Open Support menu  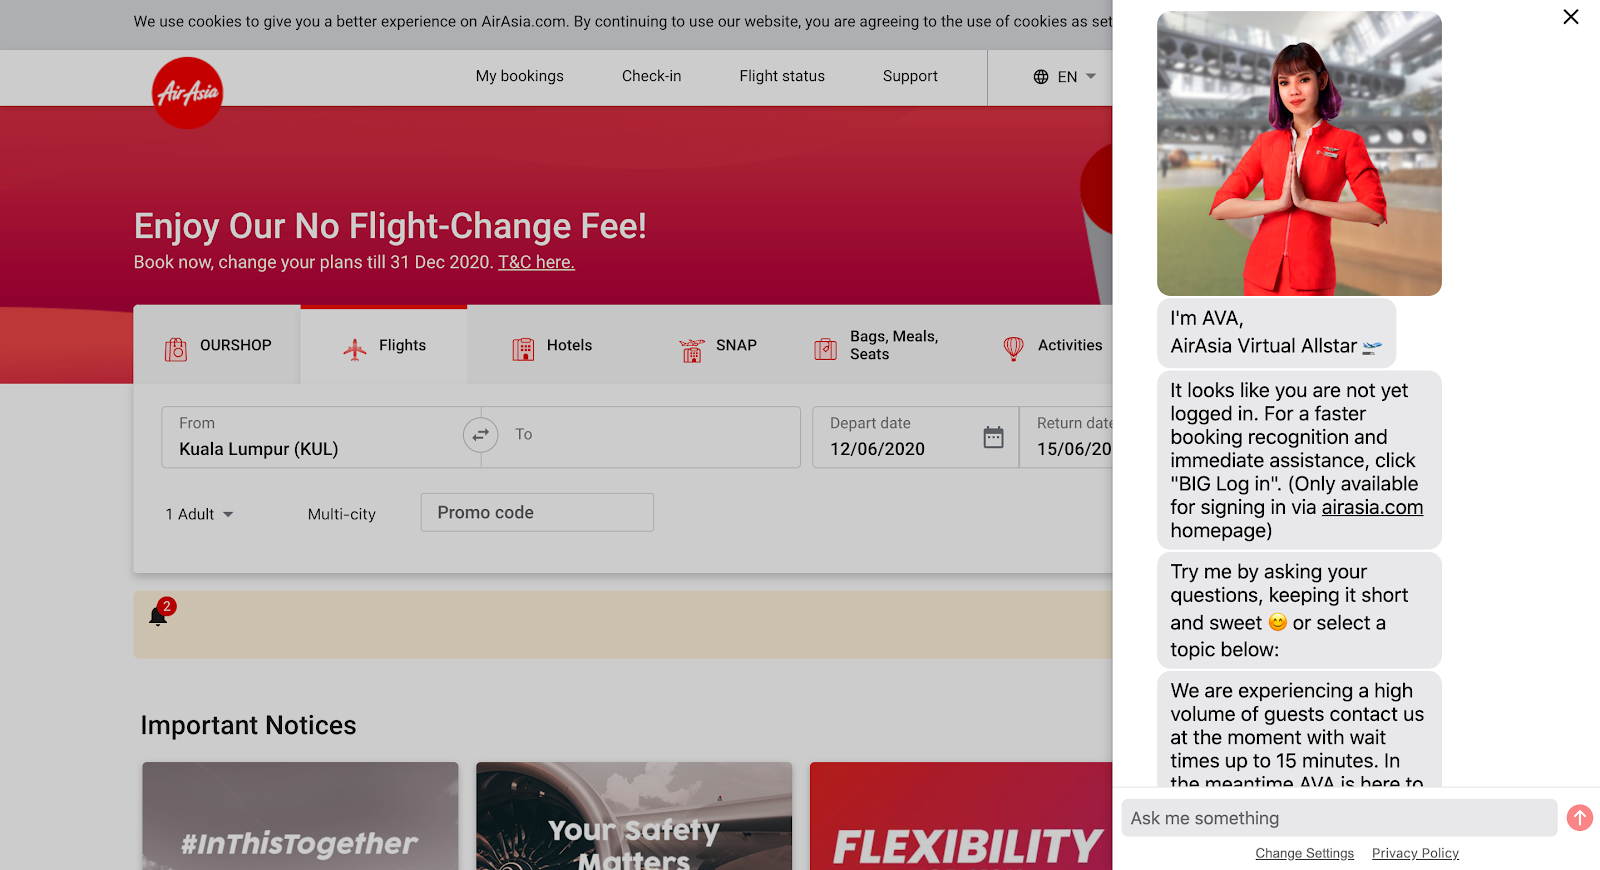click(910, 76)
